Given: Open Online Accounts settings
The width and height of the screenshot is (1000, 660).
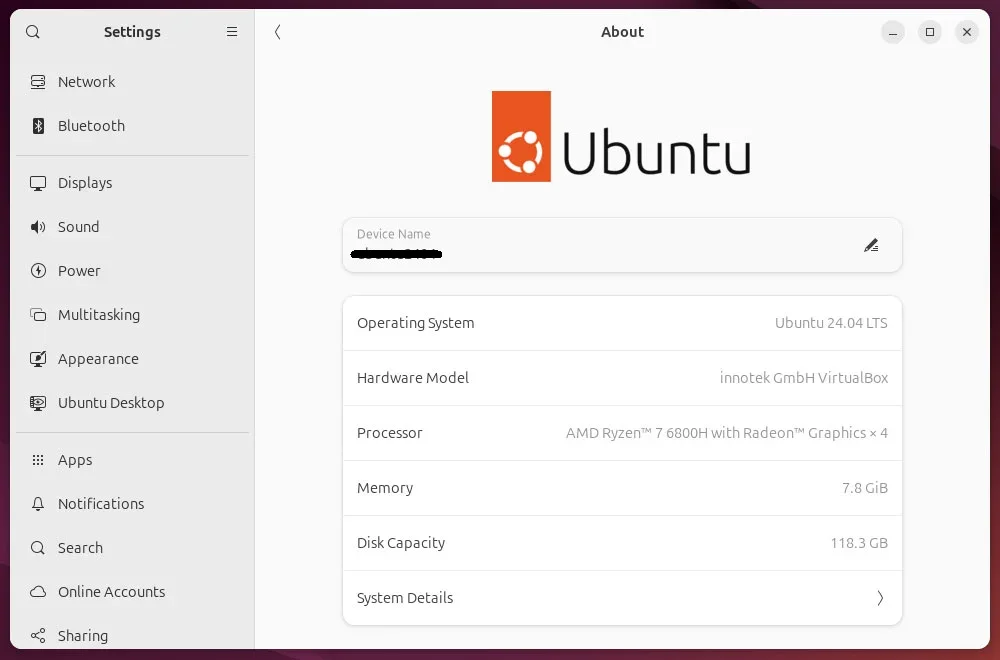Looking at the screenshot, I should tap(132, 592).
